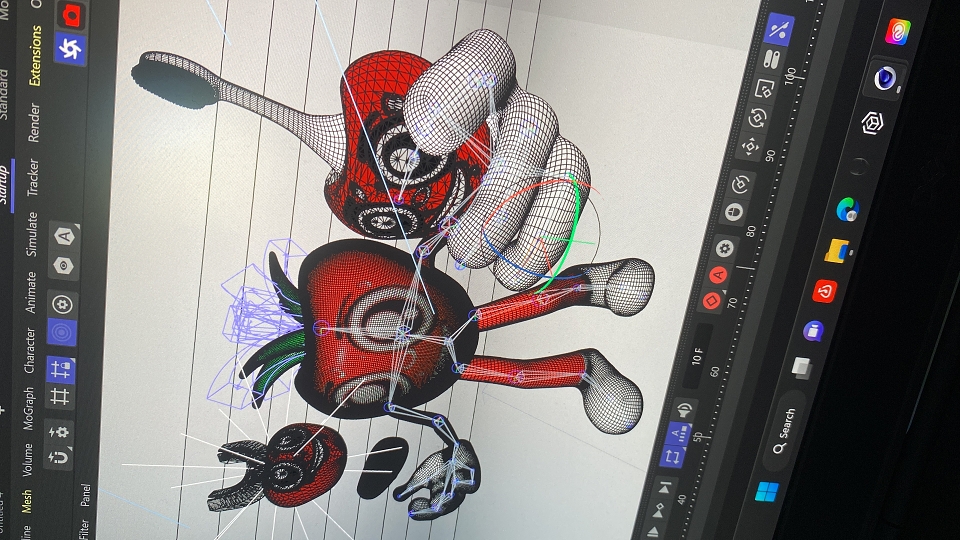This screenshot has height=540, width=960.
Task: Open the Simulate menu
Action: pos(31,234)
